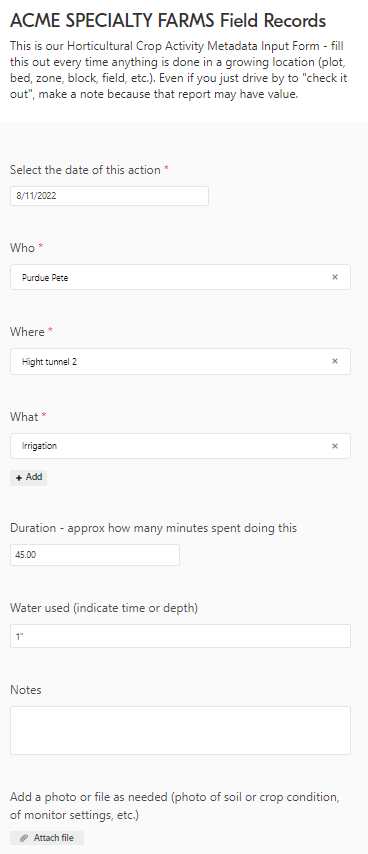Clear the Hight tunnel 2 selection
Viewport: 368px width, 854px height.
(335, 361)
